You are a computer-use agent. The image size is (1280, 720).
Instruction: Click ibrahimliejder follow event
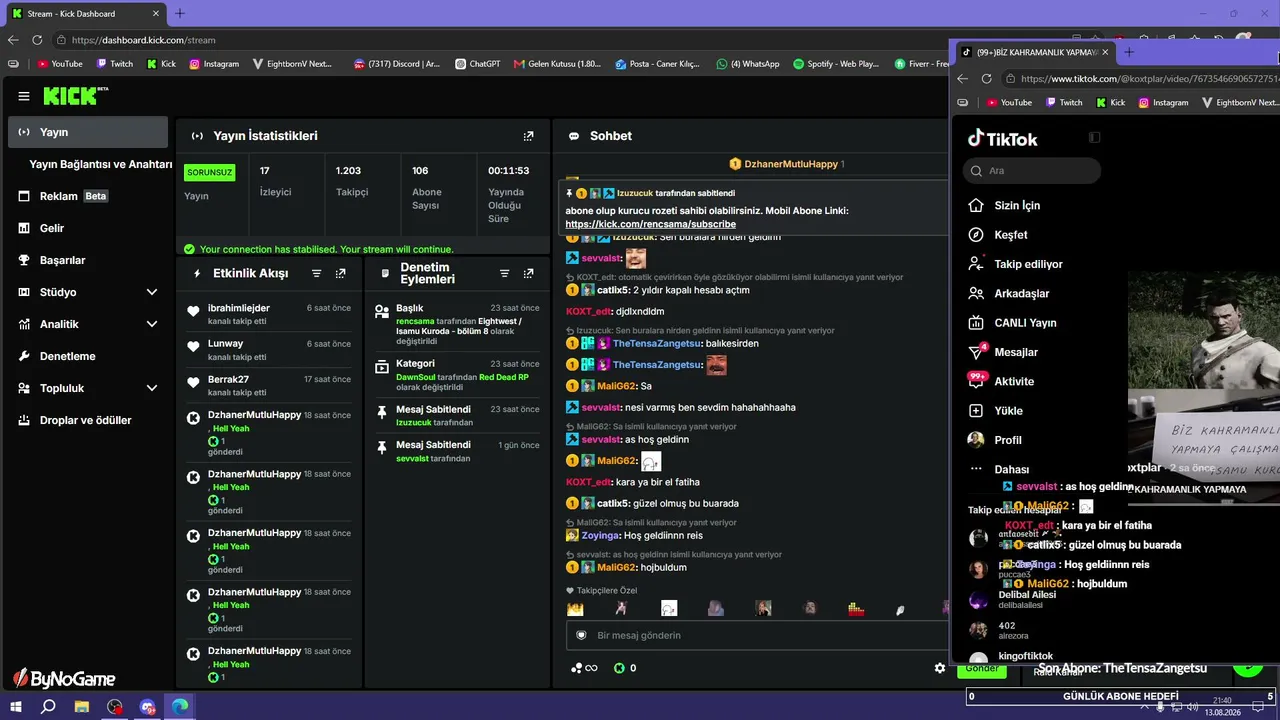click(268, 313)
